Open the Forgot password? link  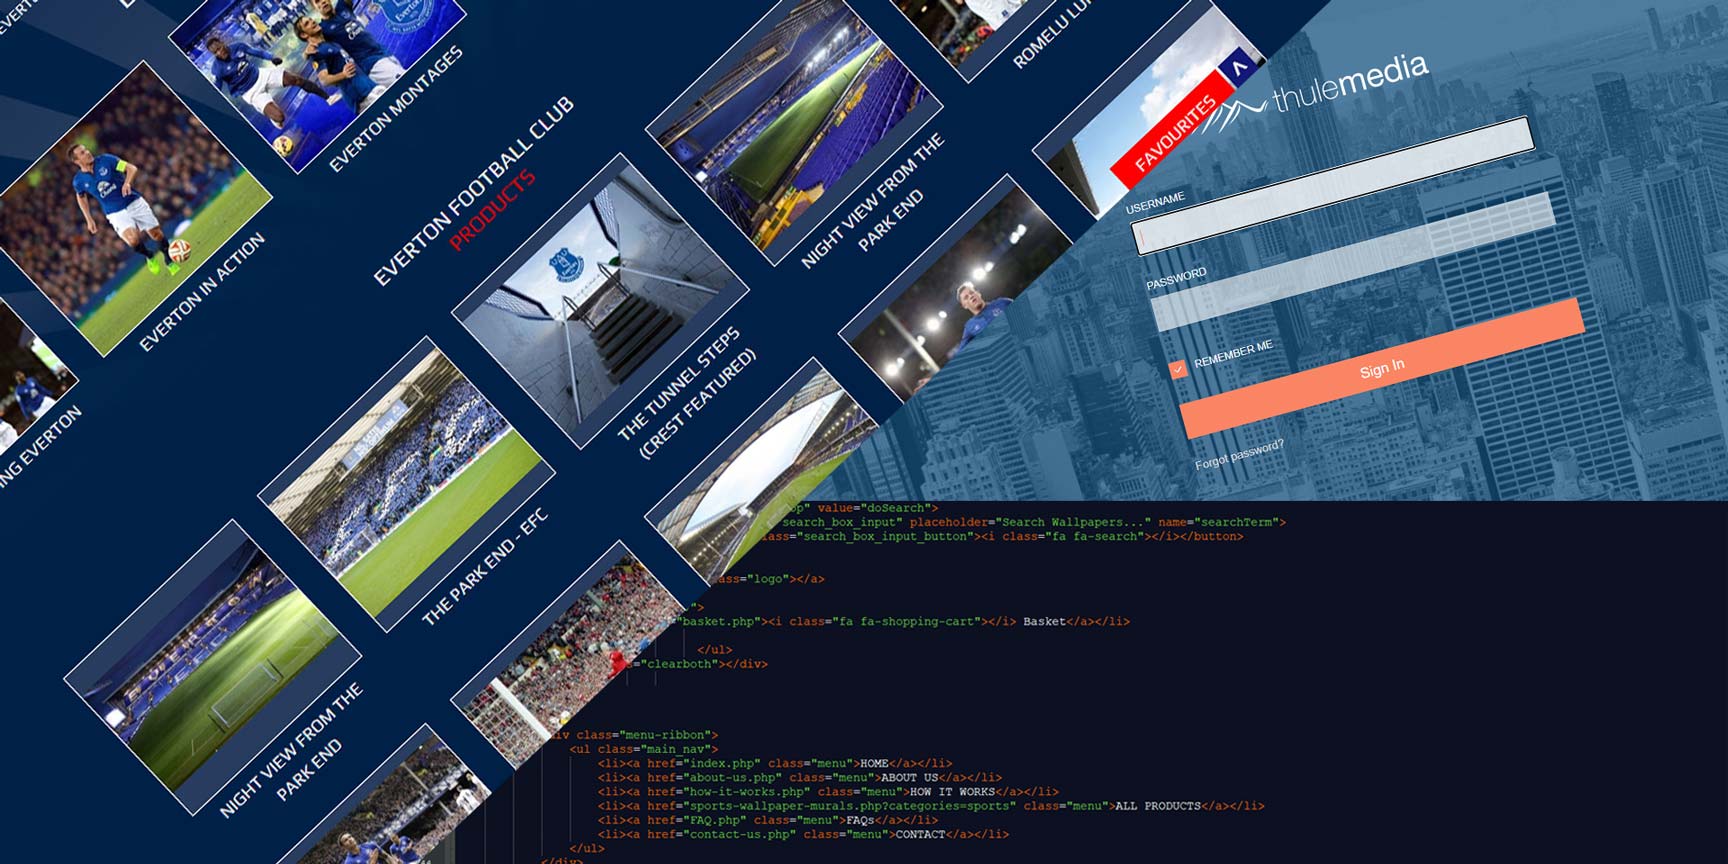(x=1239, y=454)
